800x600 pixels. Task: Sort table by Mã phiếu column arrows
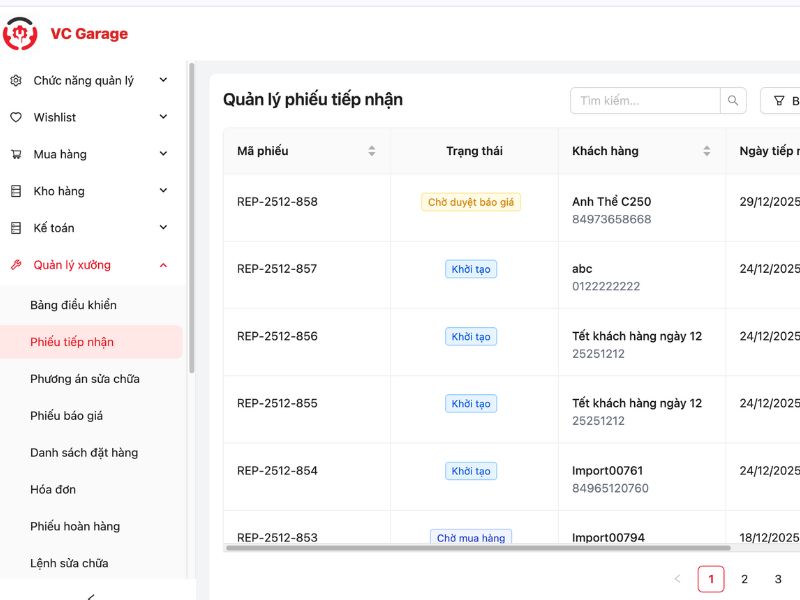pos(372,151)
